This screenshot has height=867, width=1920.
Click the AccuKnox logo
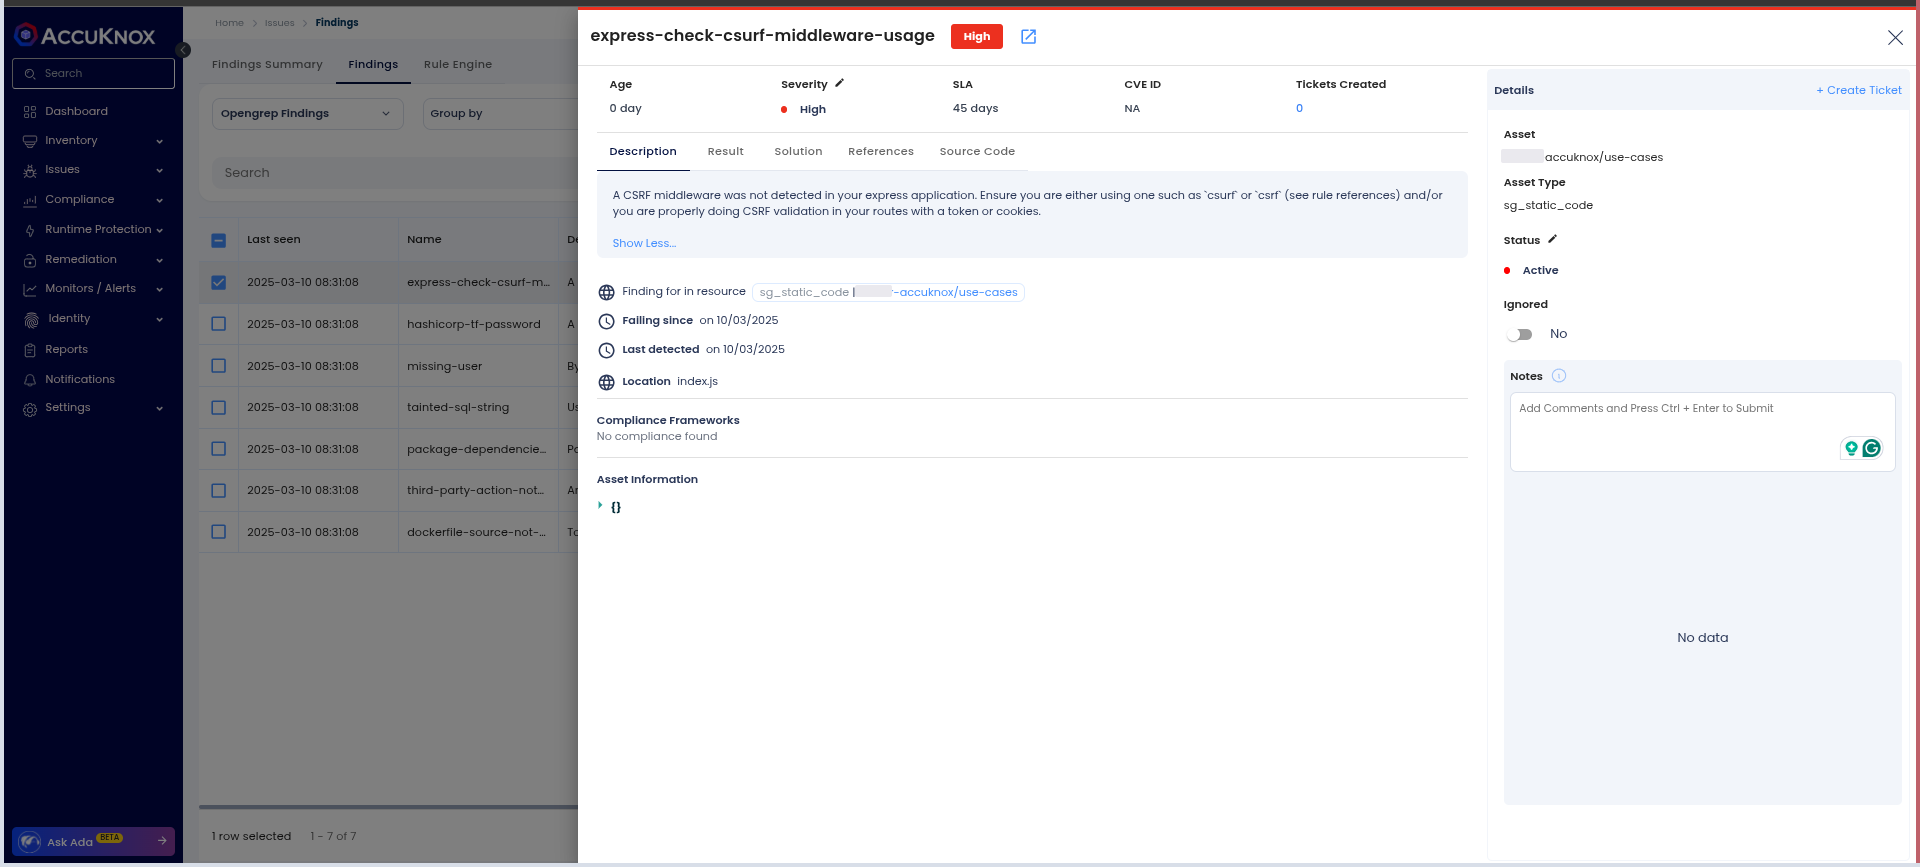pyautogui.click(x=85, y=36)
